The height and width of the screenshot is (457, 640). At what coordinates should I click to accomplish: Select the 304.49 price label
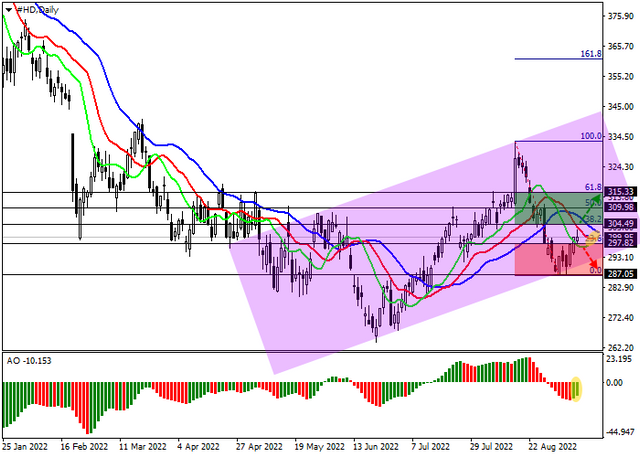click(620, 223)
